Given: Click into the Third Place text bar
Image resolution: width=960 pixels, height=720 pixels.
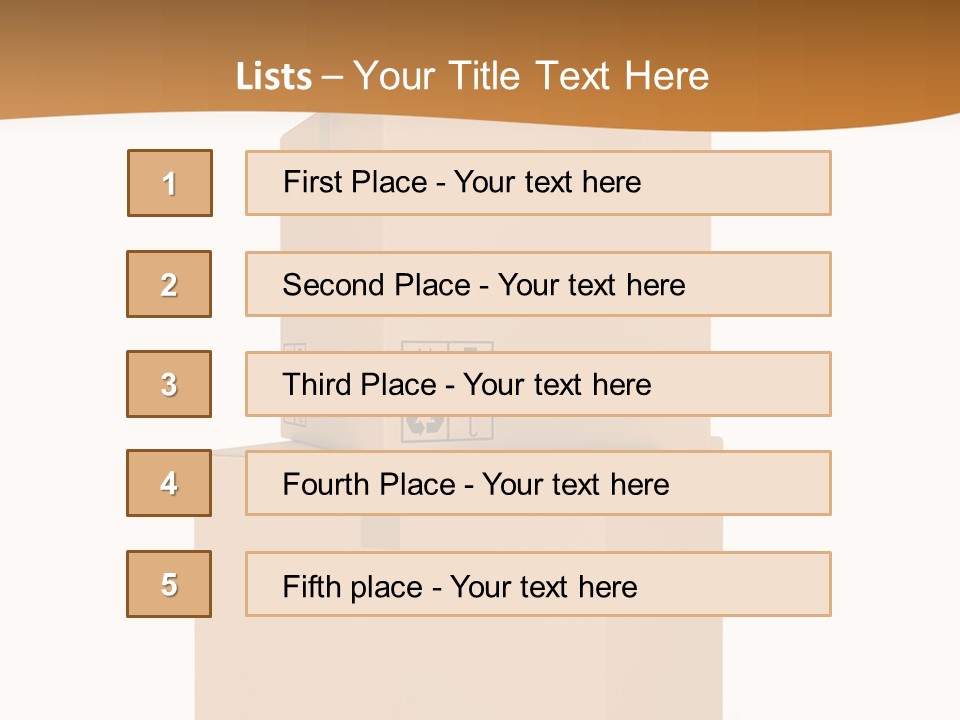Looking at the screenshot, I should pos(538,384).
